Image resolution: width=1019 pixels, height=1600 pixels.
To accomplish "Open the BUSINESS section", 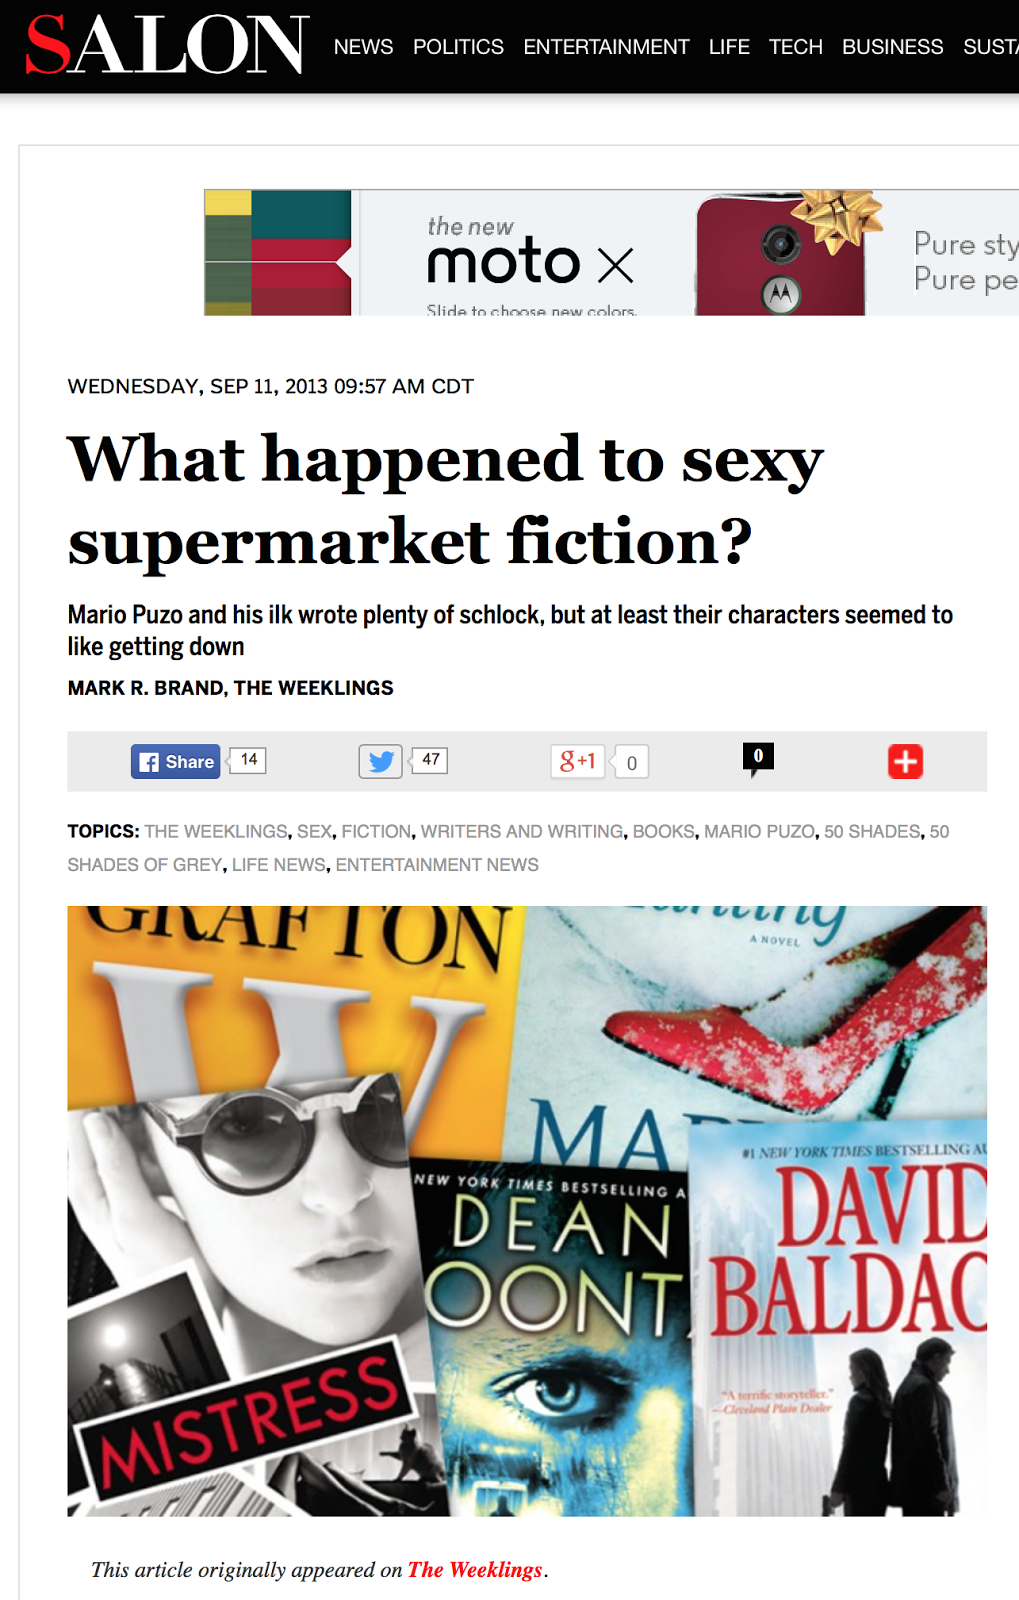I will coord(892,47).
